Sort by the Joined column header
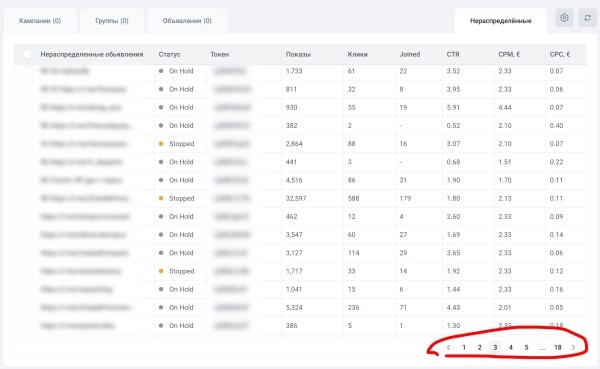 pyautogui.click(x=410, y=54)
